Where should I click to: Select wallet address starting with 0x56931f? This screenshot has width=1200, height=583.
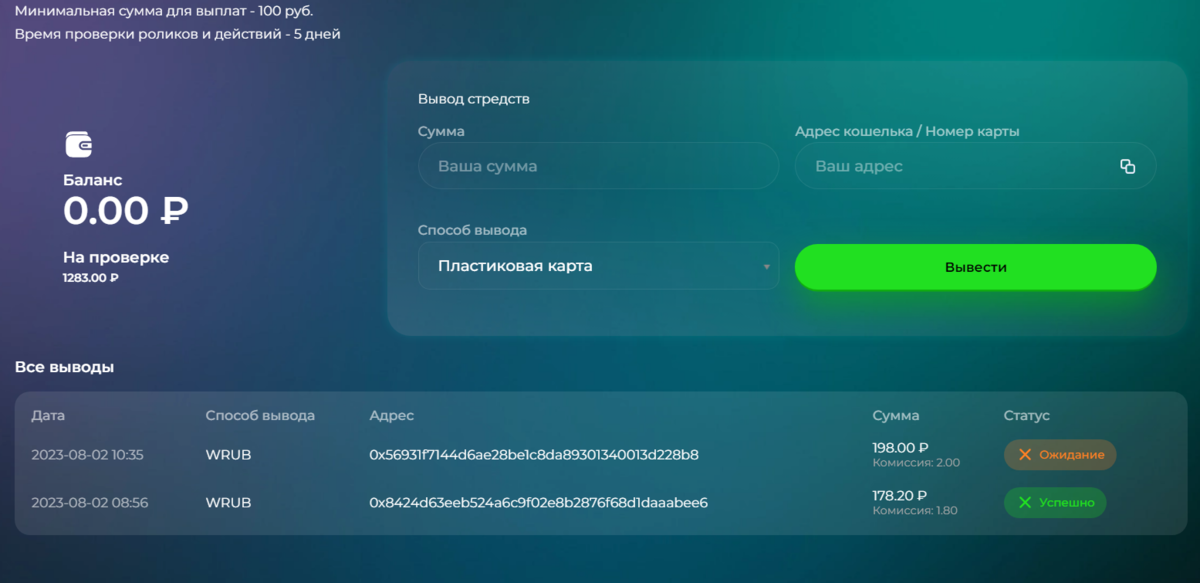(x=534, y=455)
